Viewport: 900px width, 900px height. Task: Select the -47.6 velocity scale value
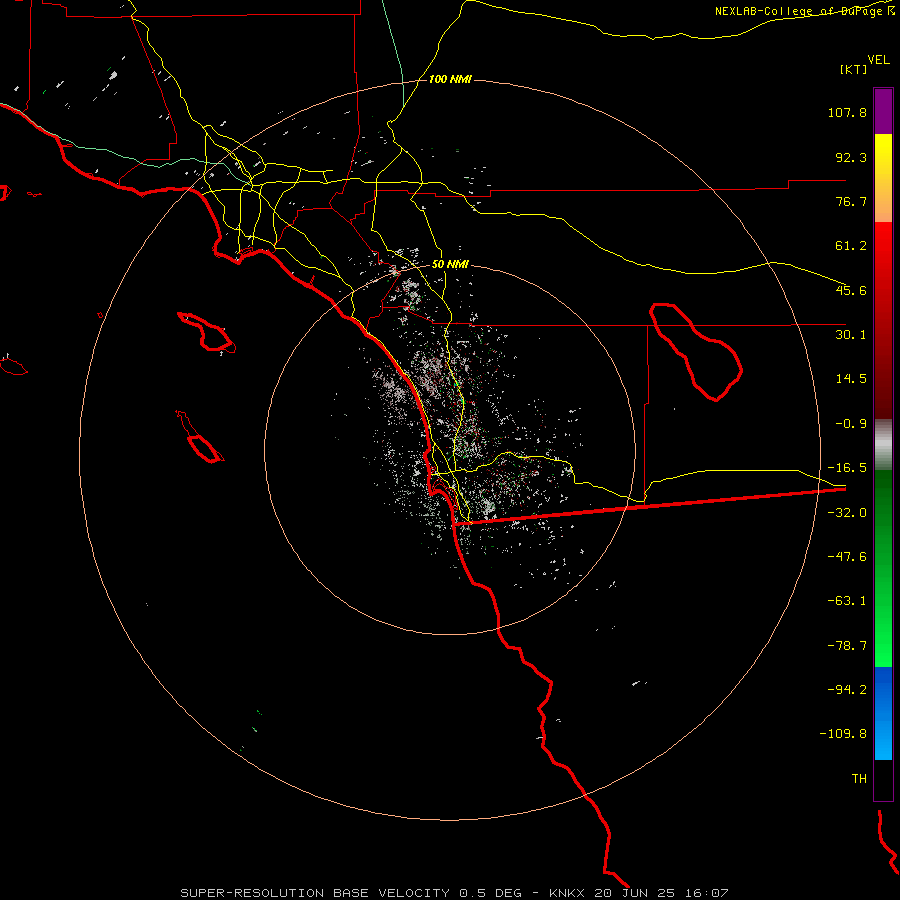pyautogui.click(x=847, y=557)
